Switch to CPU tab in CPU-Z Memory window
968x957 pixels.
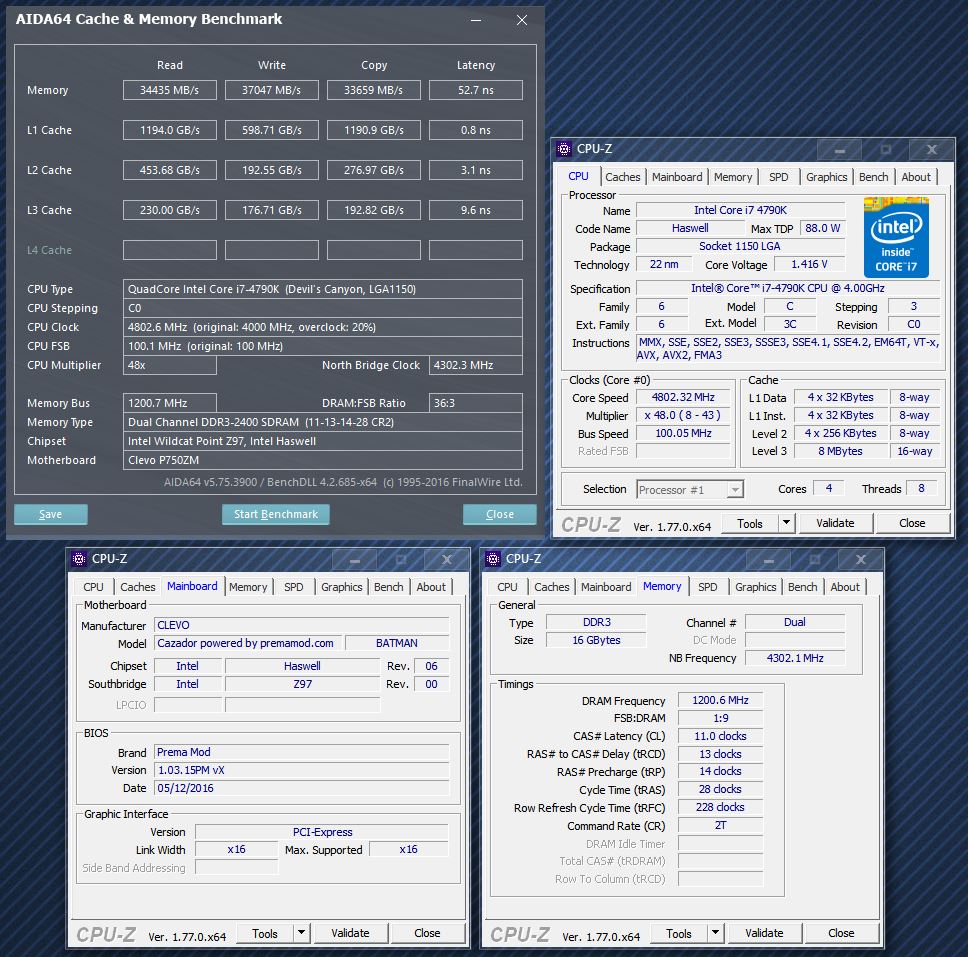pyautogui.click(x=507, y=587)
